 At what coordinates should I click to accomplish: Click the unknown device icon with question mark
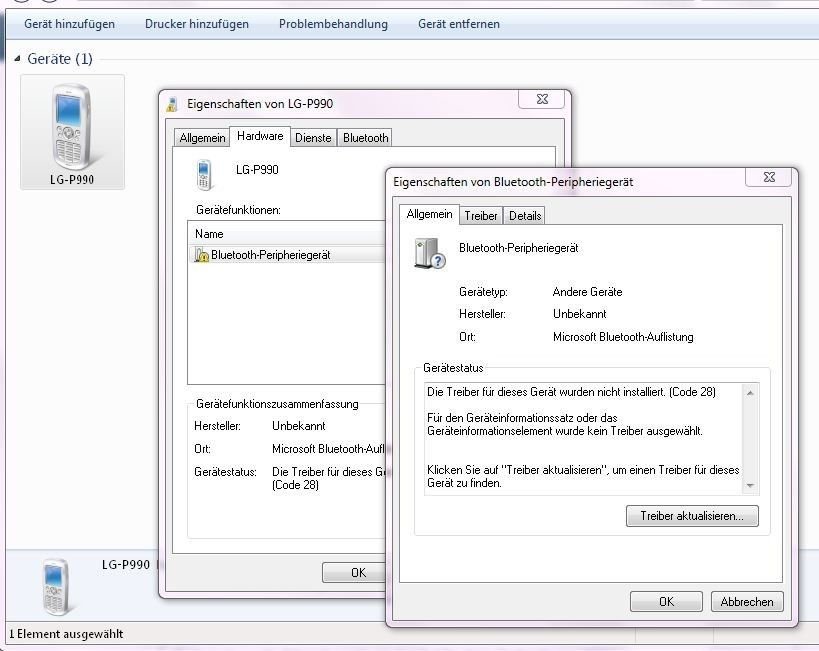(x=430, y=253)
